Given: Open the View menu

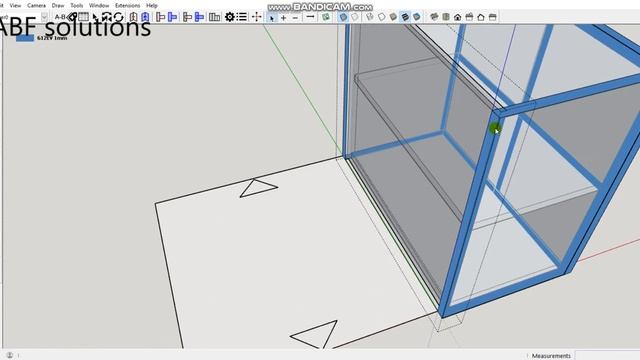Looking at the screenshot, I should [15, 5].
